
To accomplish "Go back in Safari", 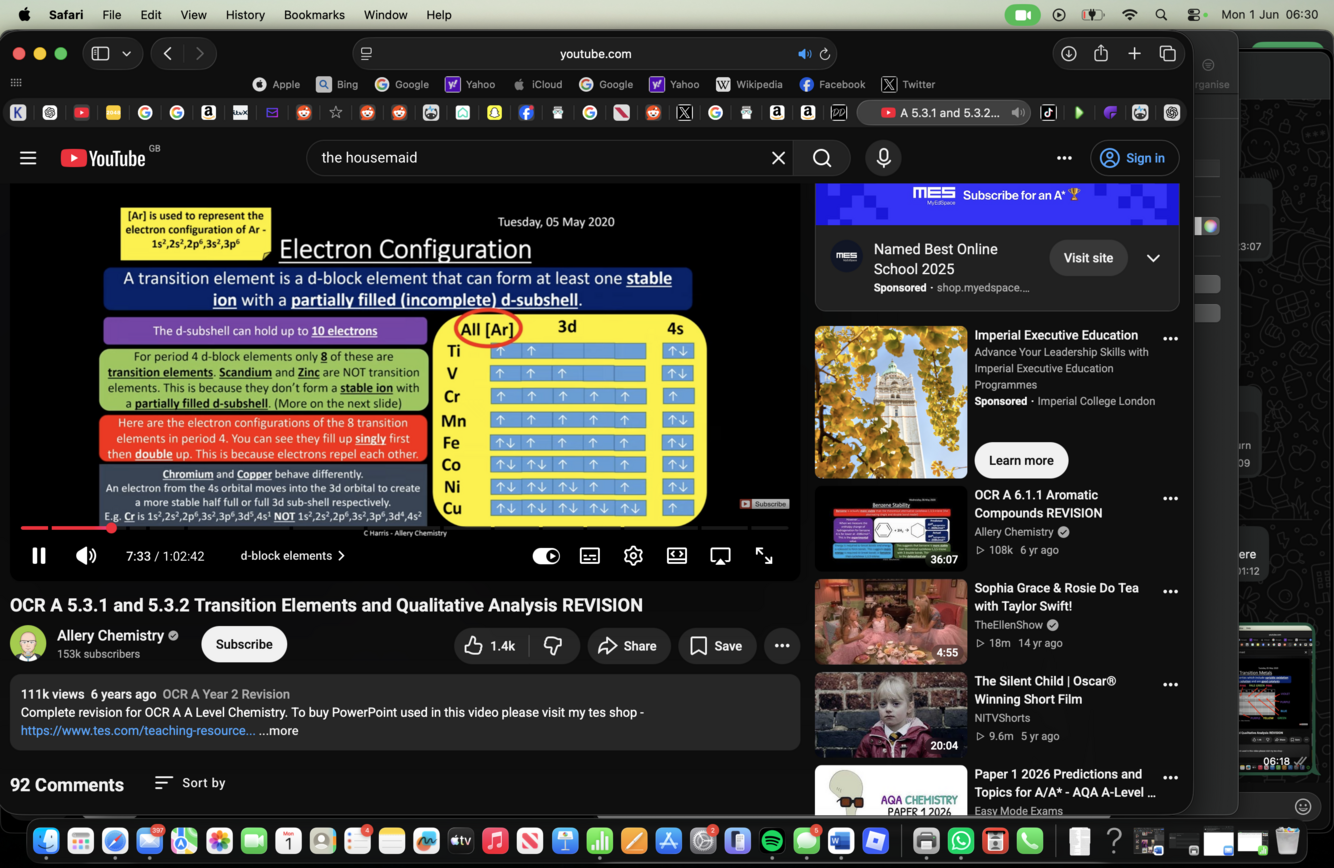I will click(168, 54).
